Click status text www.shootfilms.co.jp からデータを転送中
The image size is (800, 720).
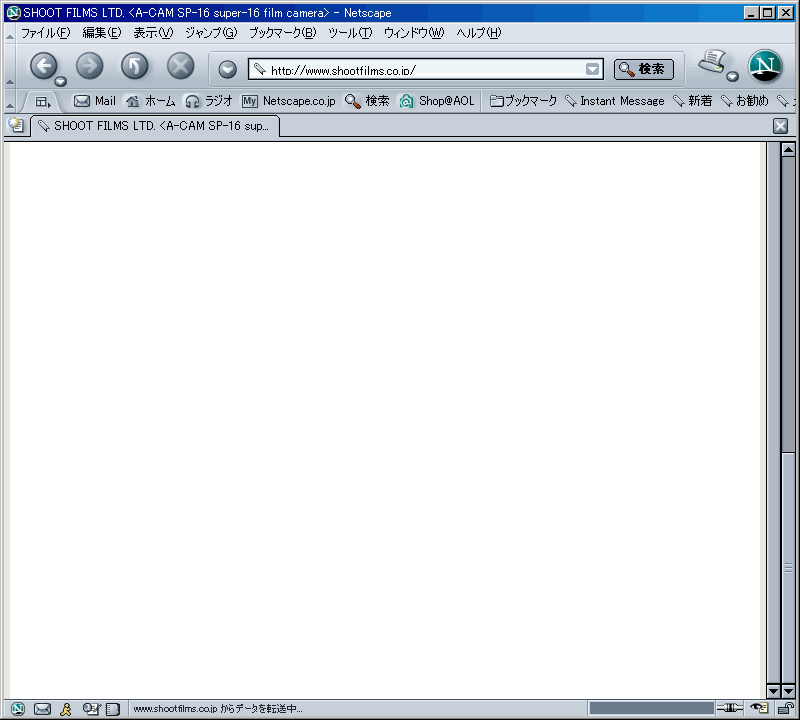[x=218, y=709]
